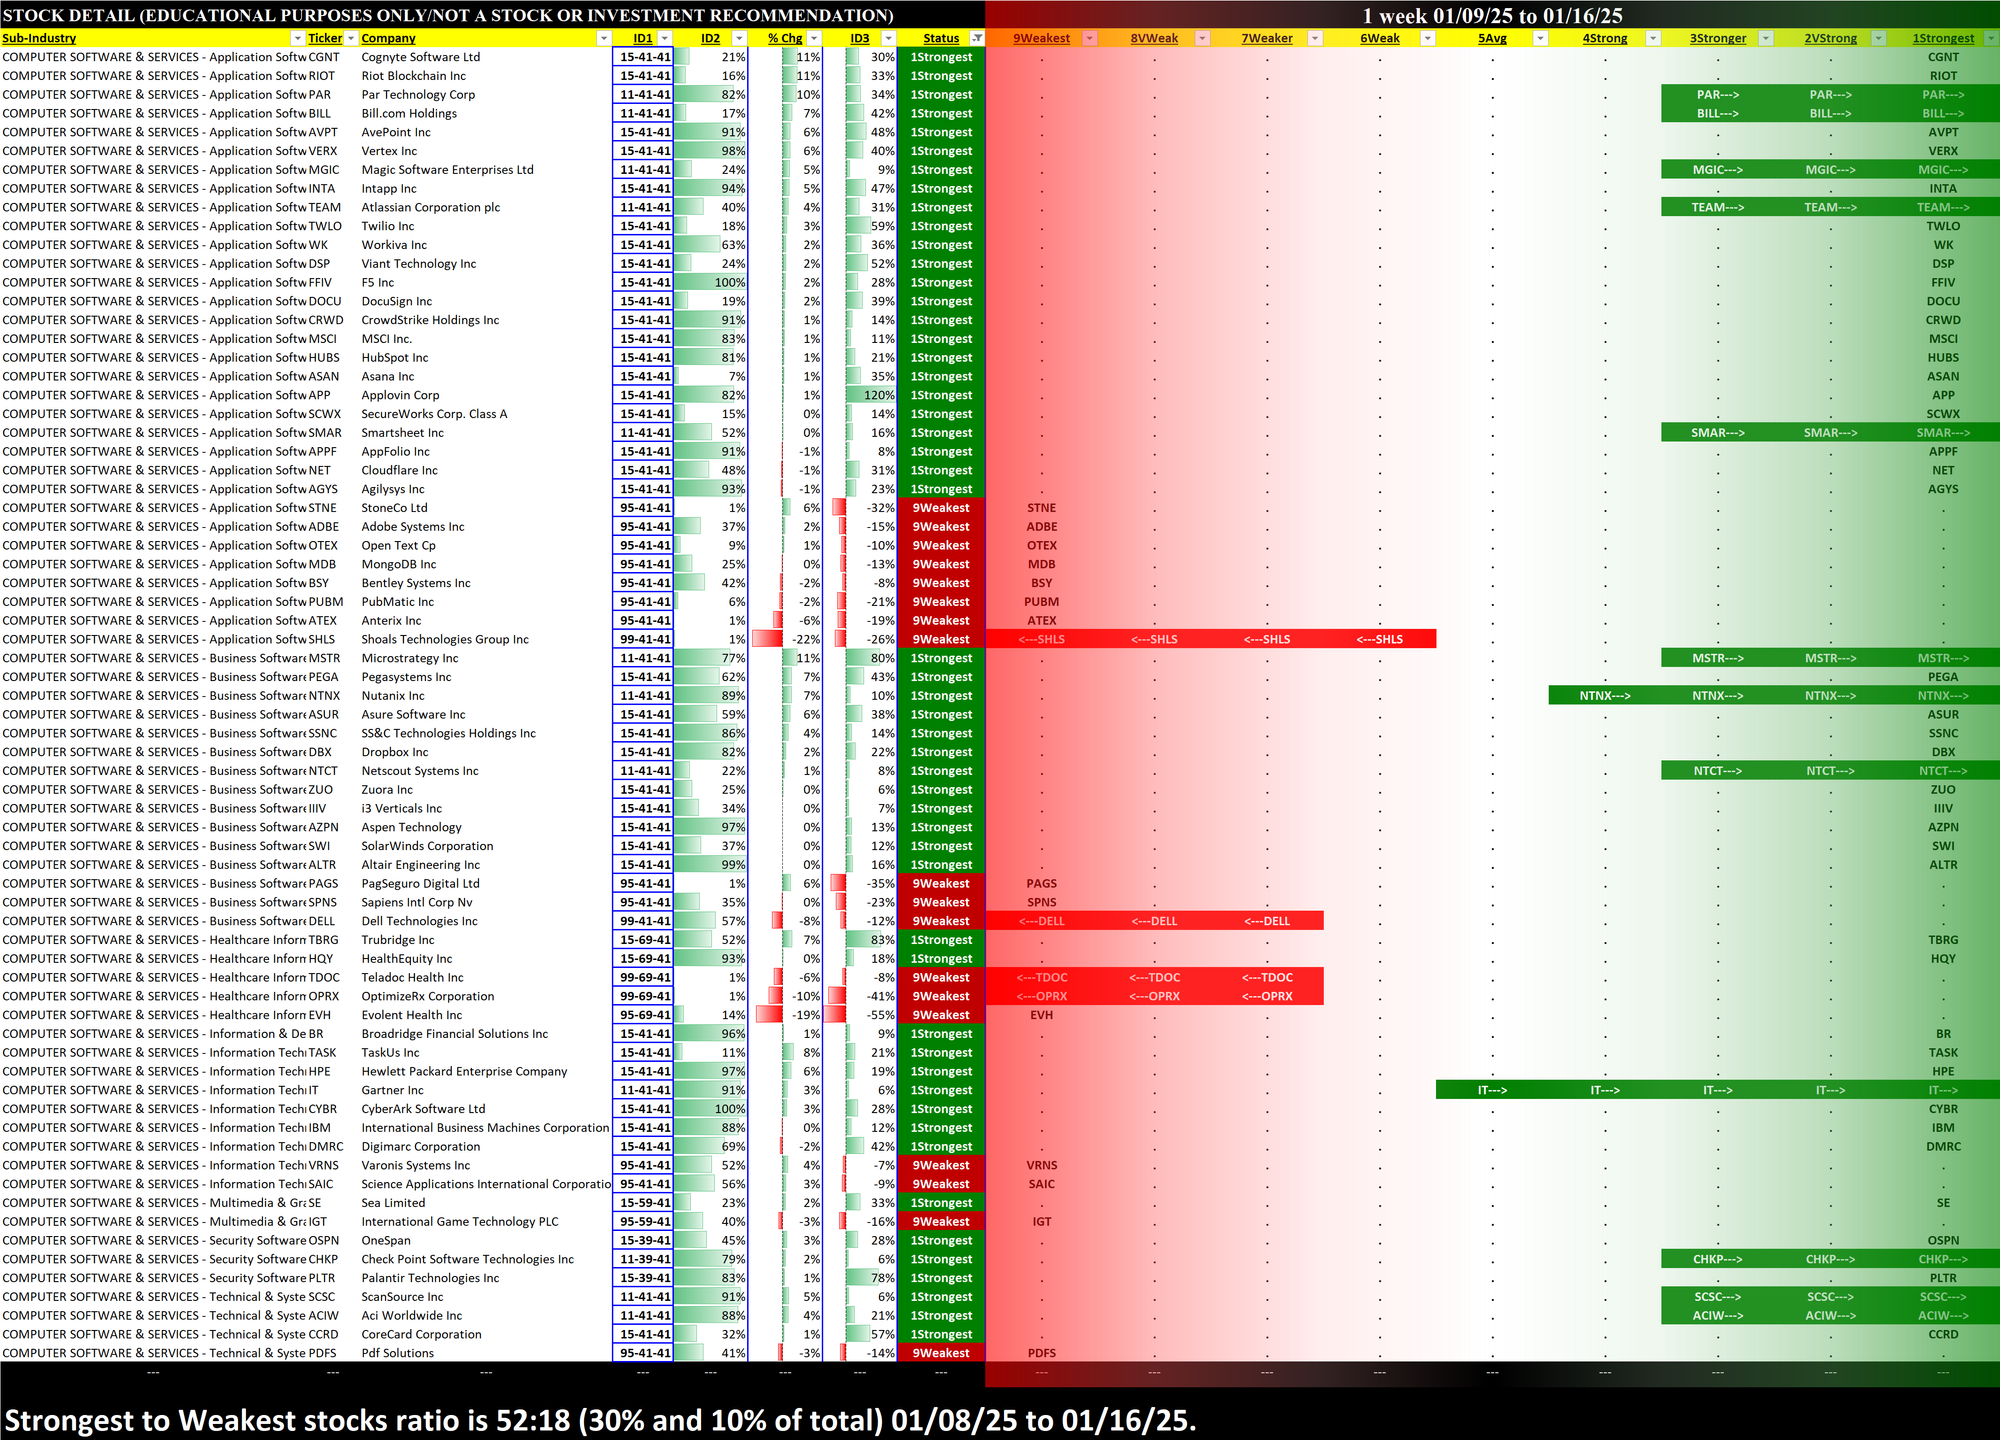This screenshot has height=1440, width=2000.
Task: Open the ID1 column filter dropdown
Action: pyautogui.click(x=665, y=38)
